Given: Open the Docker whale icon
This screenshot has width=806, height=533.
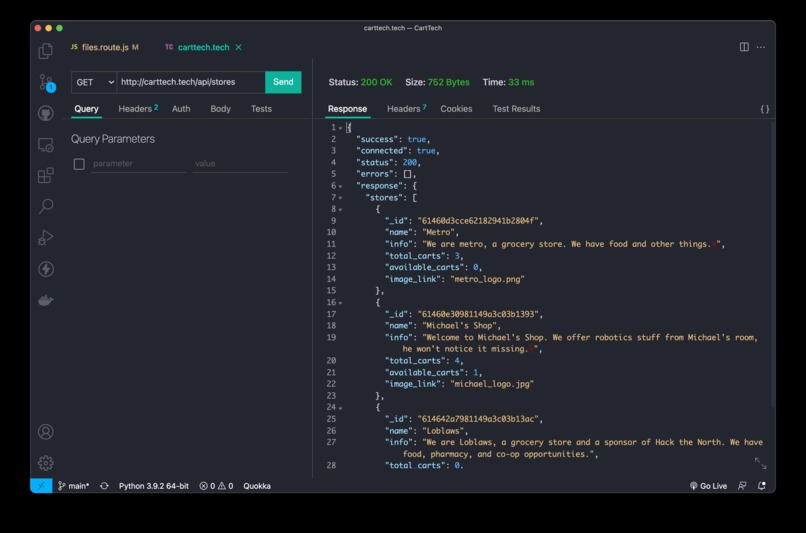Looking at the screenshot, I should 46,300.
